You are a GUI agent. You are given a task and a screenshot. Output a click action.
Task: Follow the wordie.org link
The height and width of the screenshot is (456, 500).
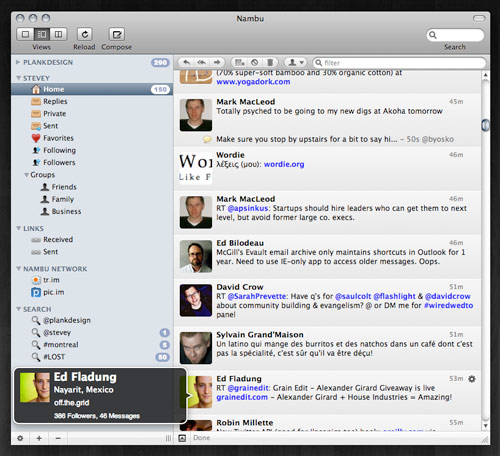tap(284, 164)
